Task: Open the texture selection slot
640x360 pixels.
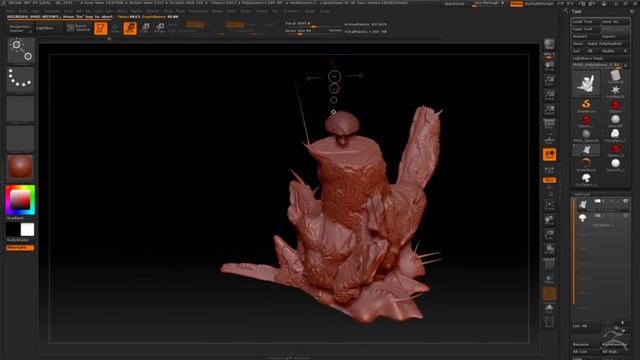Action: [20, 138]
